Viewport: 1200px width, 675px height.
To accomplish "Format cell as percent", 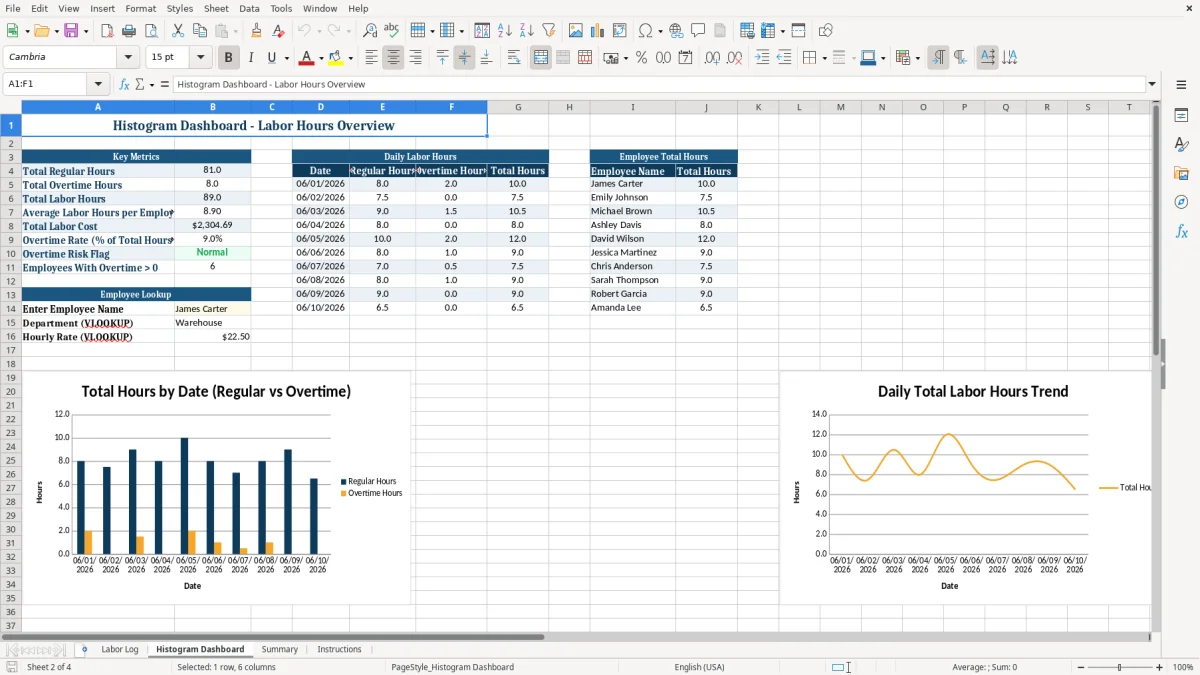I will coord(641,58).
